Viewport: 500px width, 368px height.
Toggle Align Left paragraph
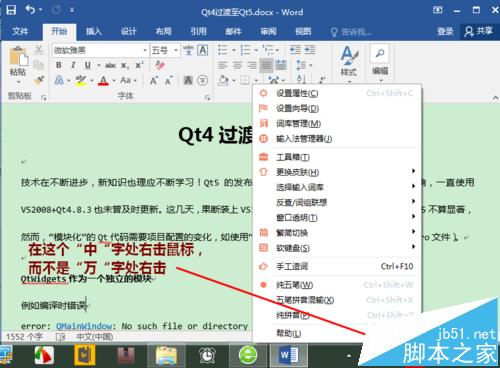click(x=223, y=65)
